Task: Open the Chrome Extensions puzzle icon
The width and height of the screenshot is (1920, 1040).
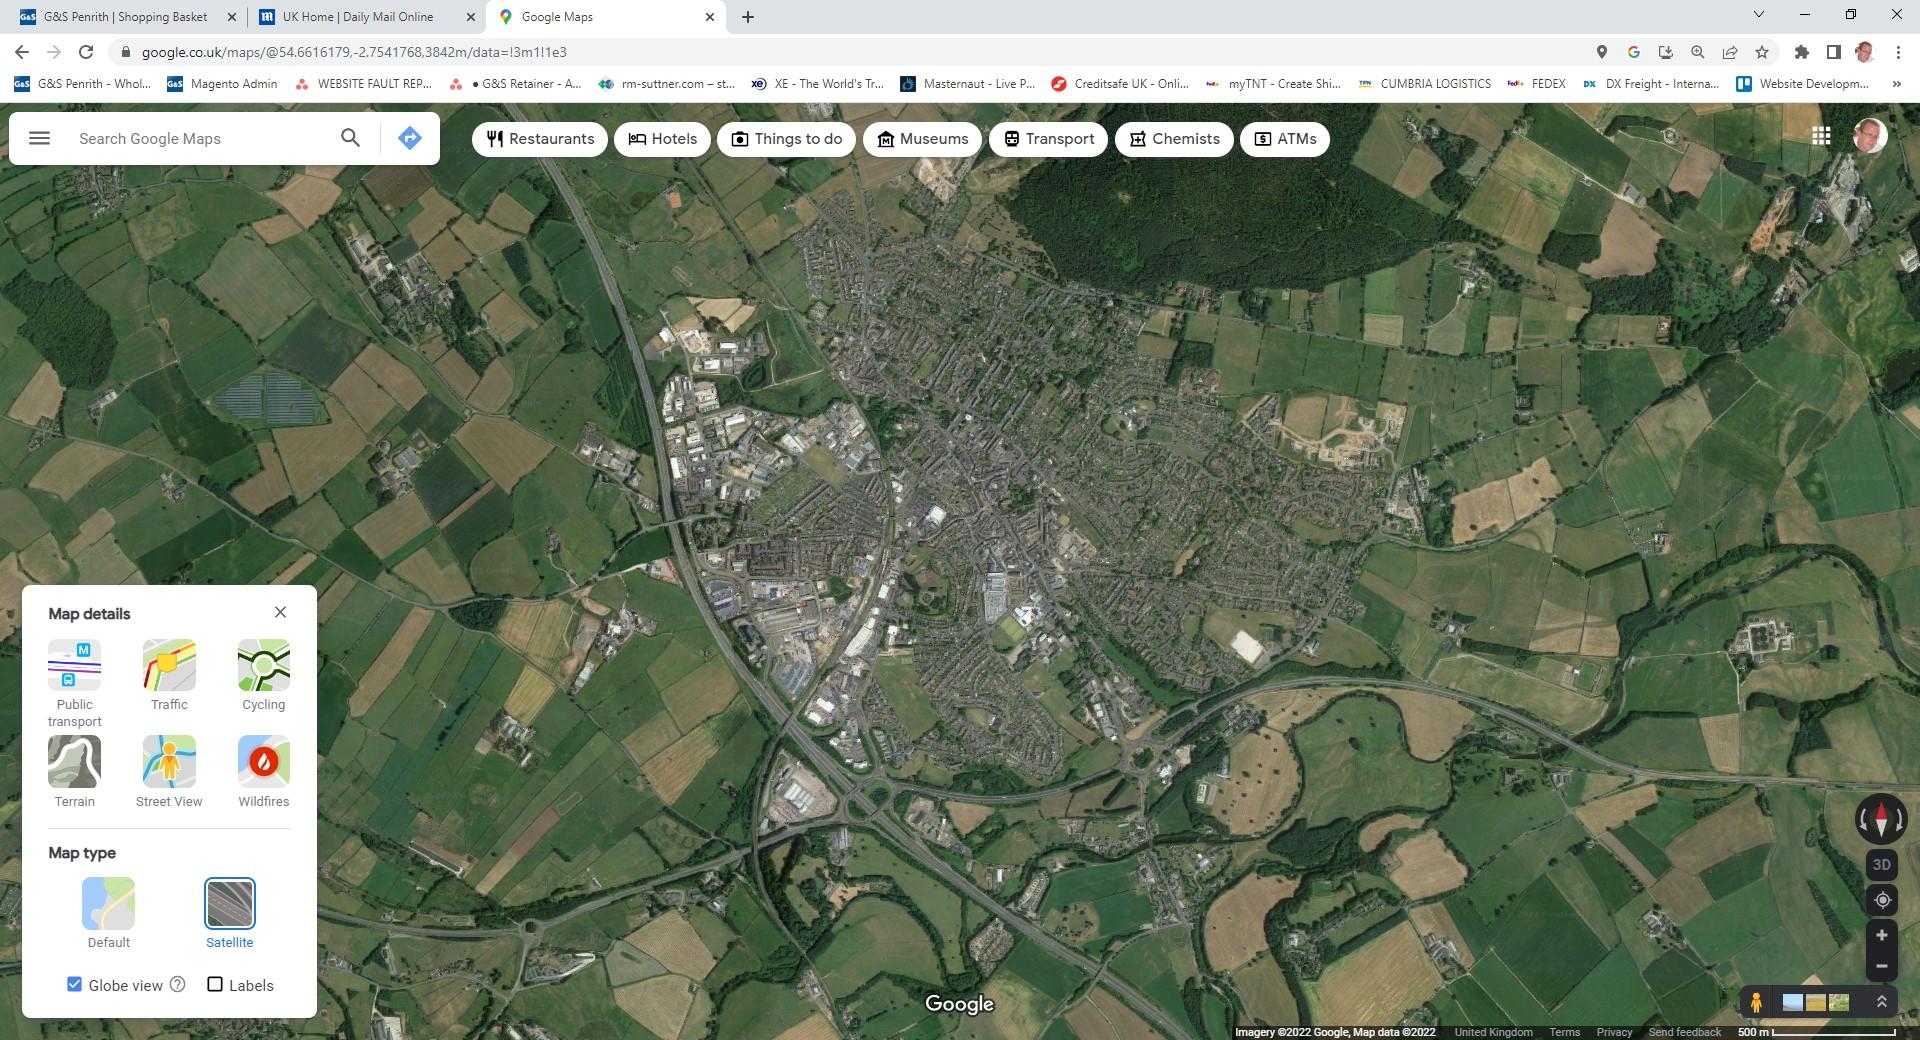Action: 1801,52
